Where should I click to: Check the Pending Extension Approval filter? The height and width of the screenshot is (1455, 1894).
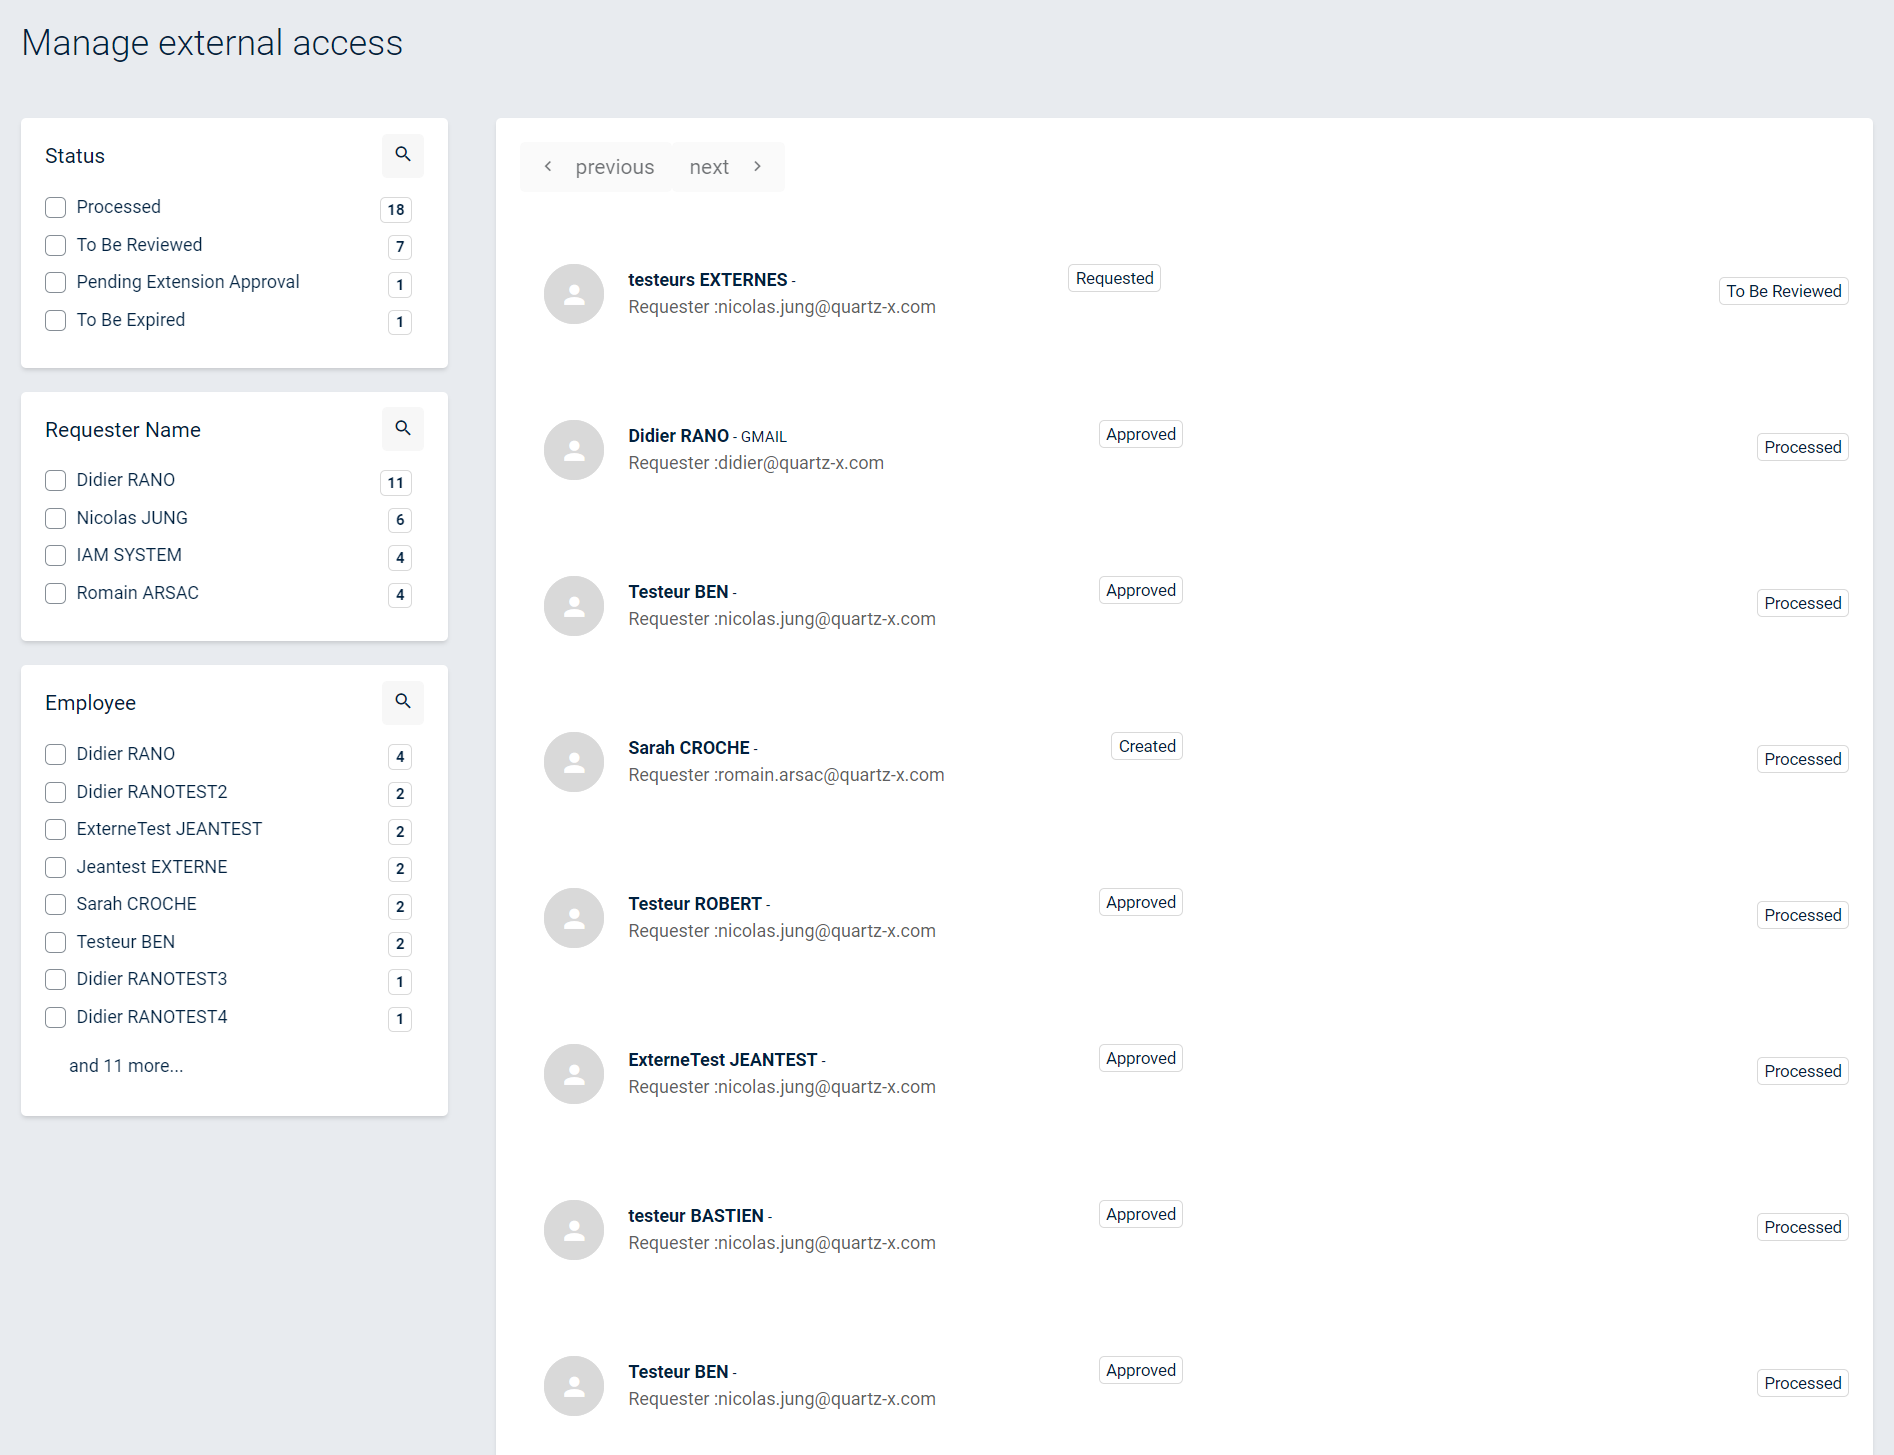(x=56, y=282)
